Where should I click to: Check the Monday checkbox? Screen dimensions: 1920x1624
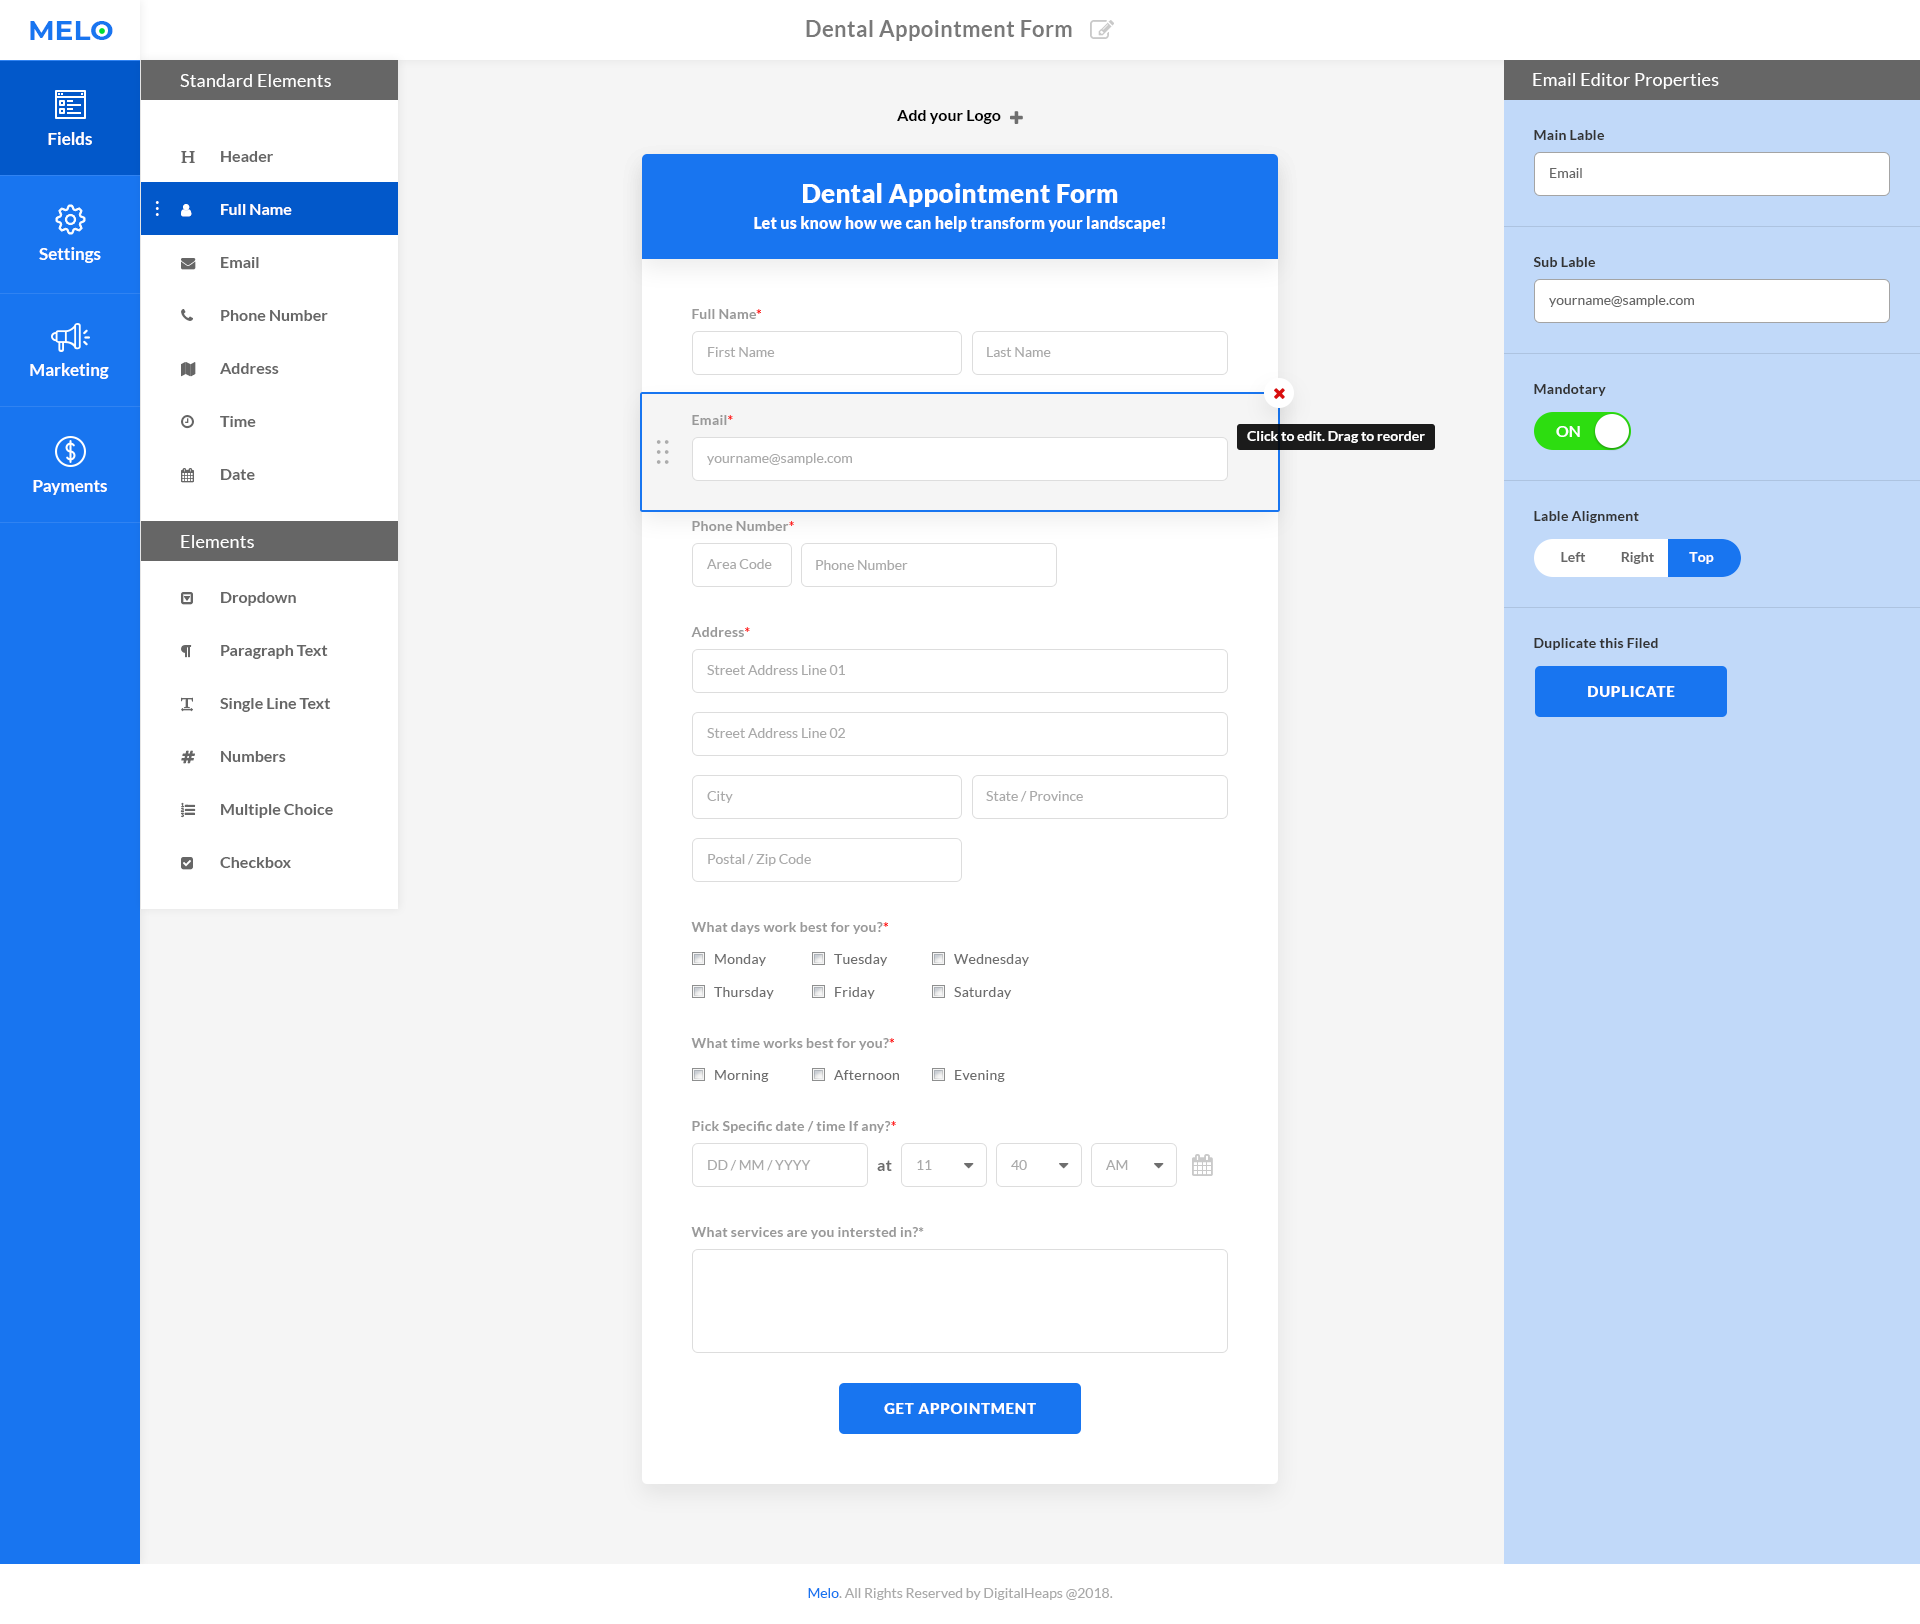699,959
